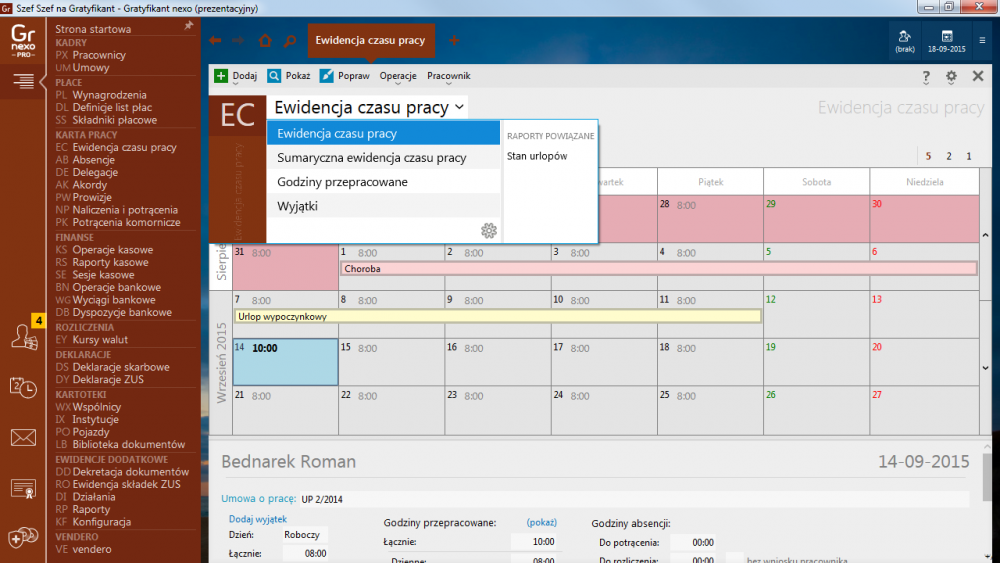
Task: Click the magnifier search icon in top bar
Action: (x=289, y=41)
